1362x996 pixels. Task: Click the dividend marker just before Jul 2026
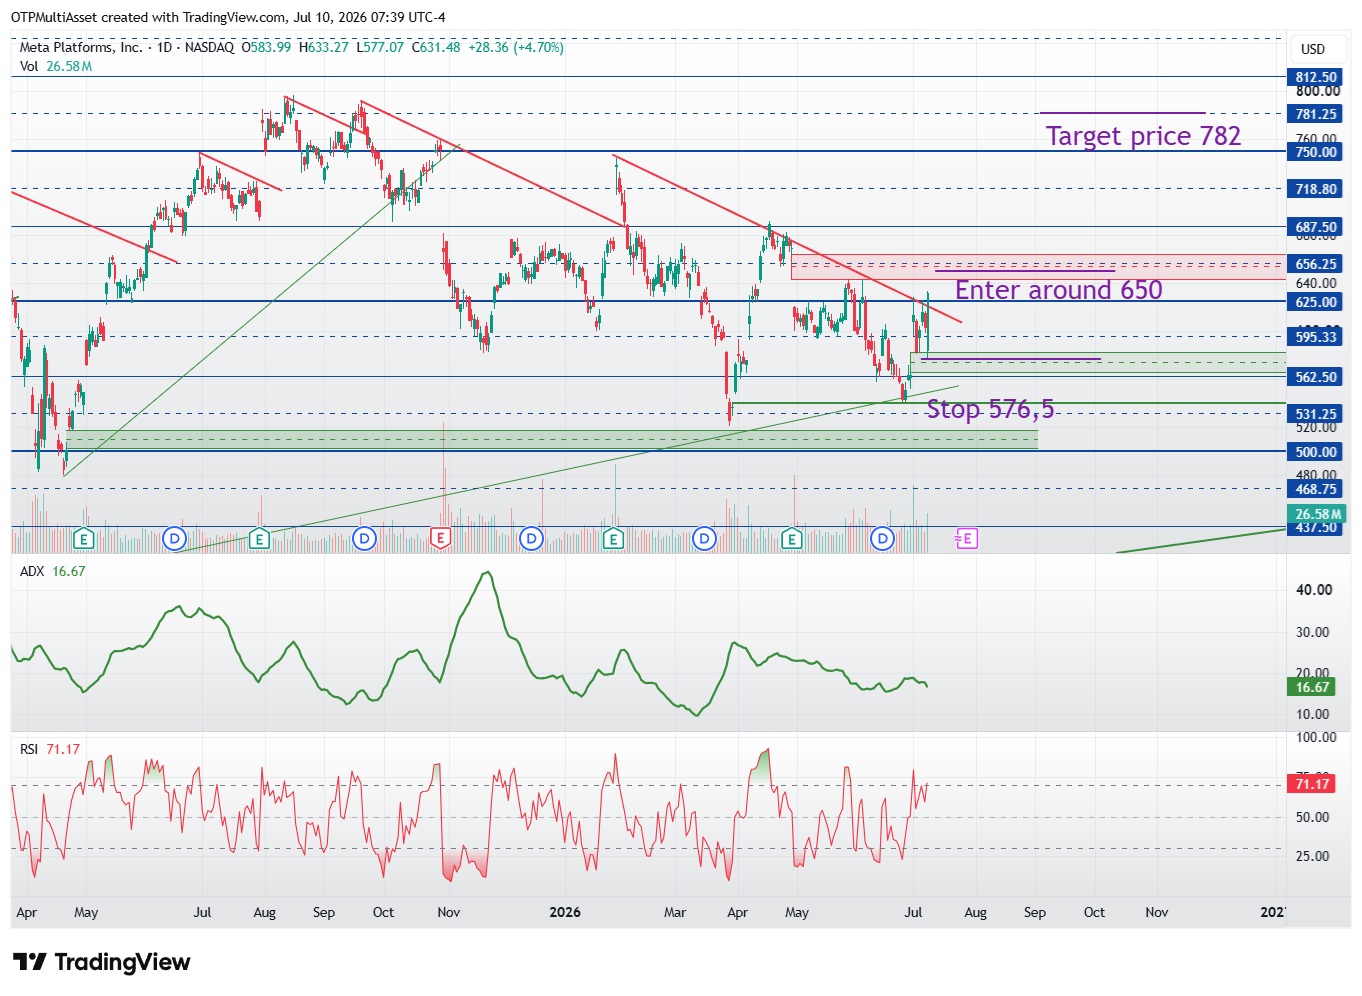click(x=882, y=539)
